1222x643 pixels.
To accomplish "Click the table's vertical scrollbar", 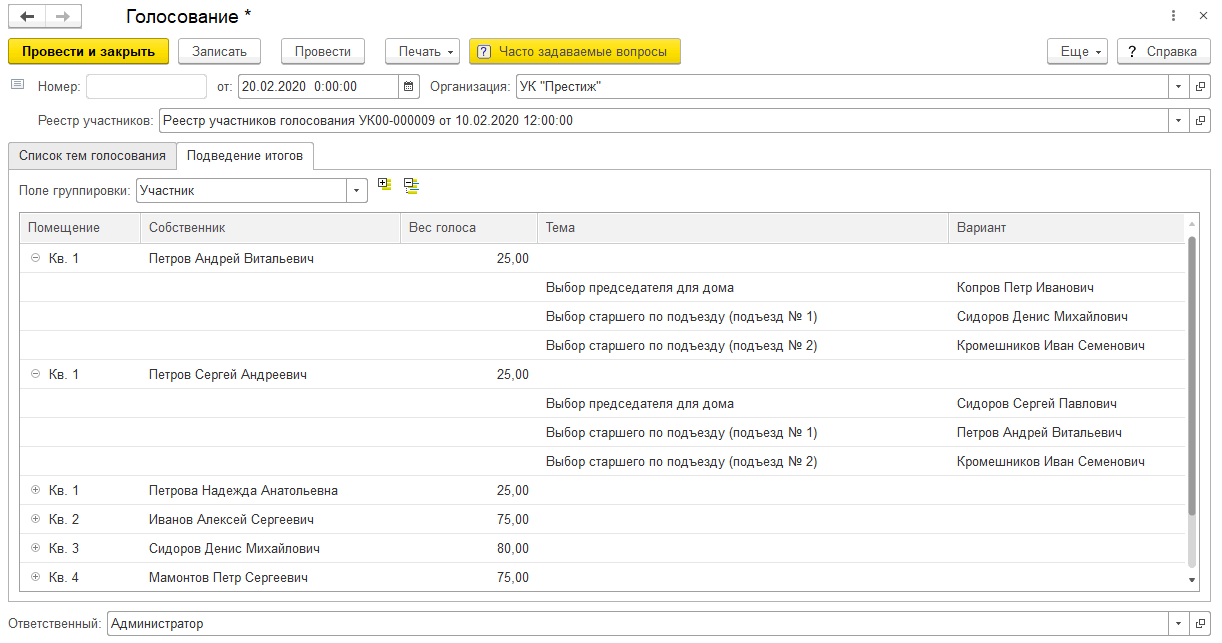I will coord(1191,380).
